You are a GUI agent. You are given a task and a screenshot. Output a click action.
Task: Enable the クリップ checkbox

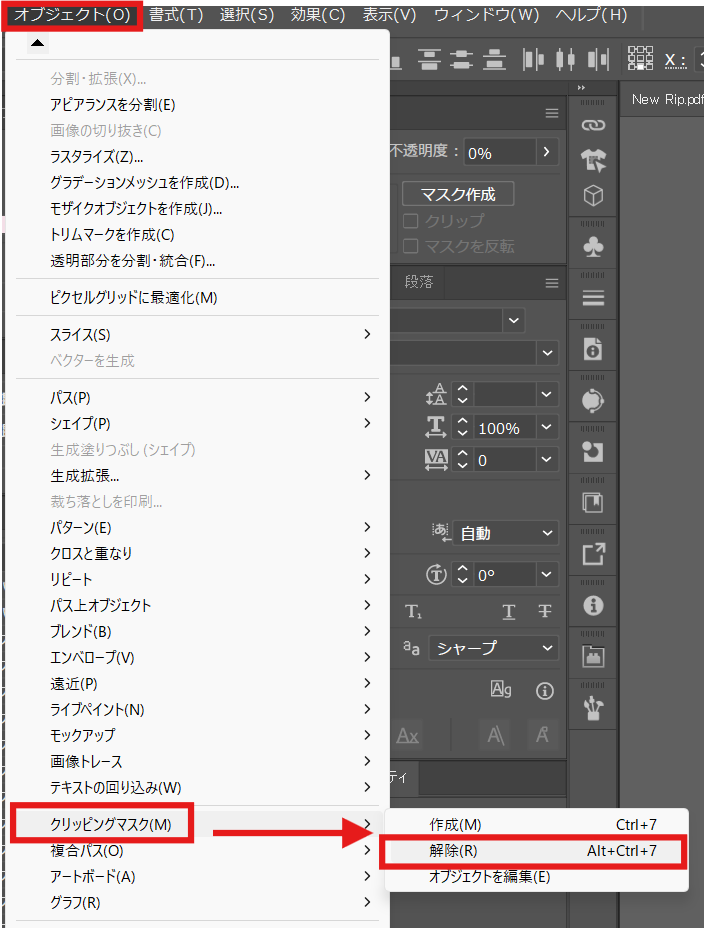pos(410,221)
